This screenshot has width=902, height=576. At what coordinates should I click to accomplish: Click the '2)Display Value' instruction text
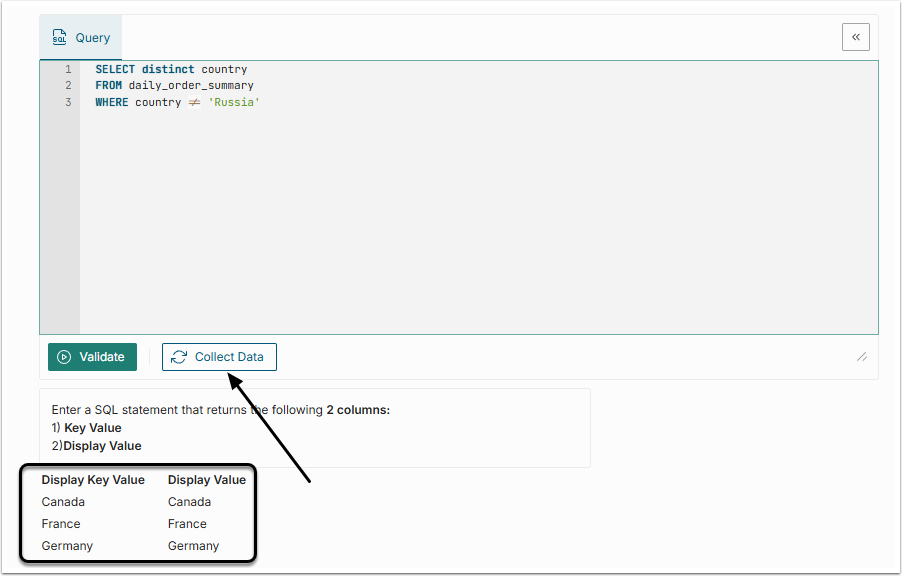click(96, 446)
